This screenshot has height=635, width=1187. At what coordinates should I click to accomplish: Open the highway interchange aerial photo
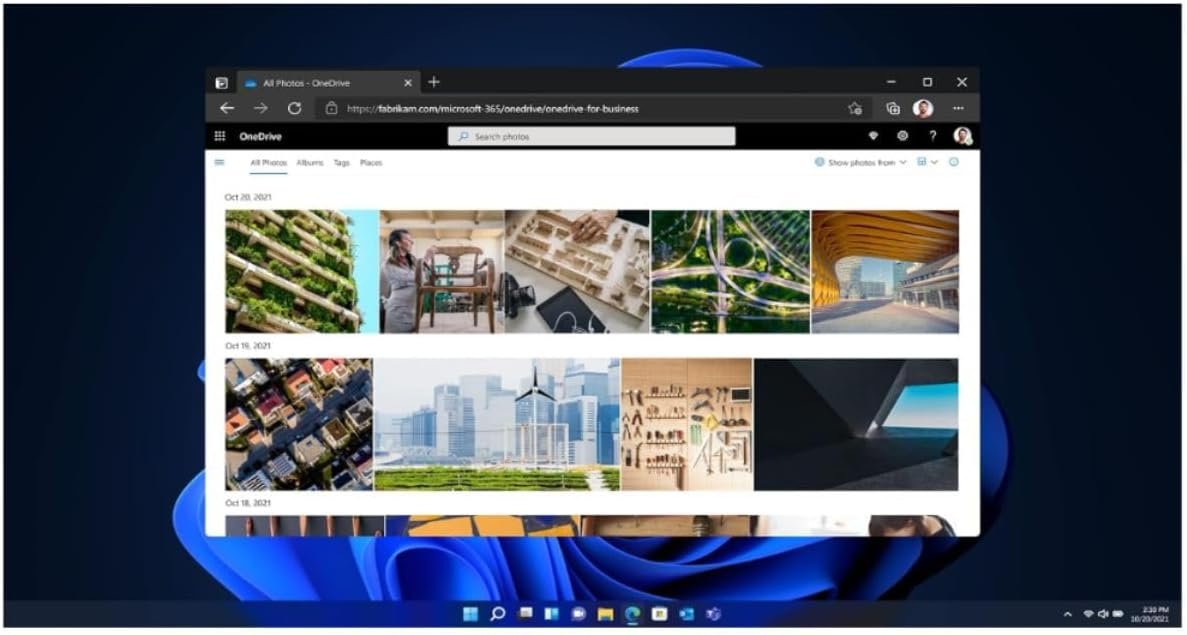(x=730, y=271)
